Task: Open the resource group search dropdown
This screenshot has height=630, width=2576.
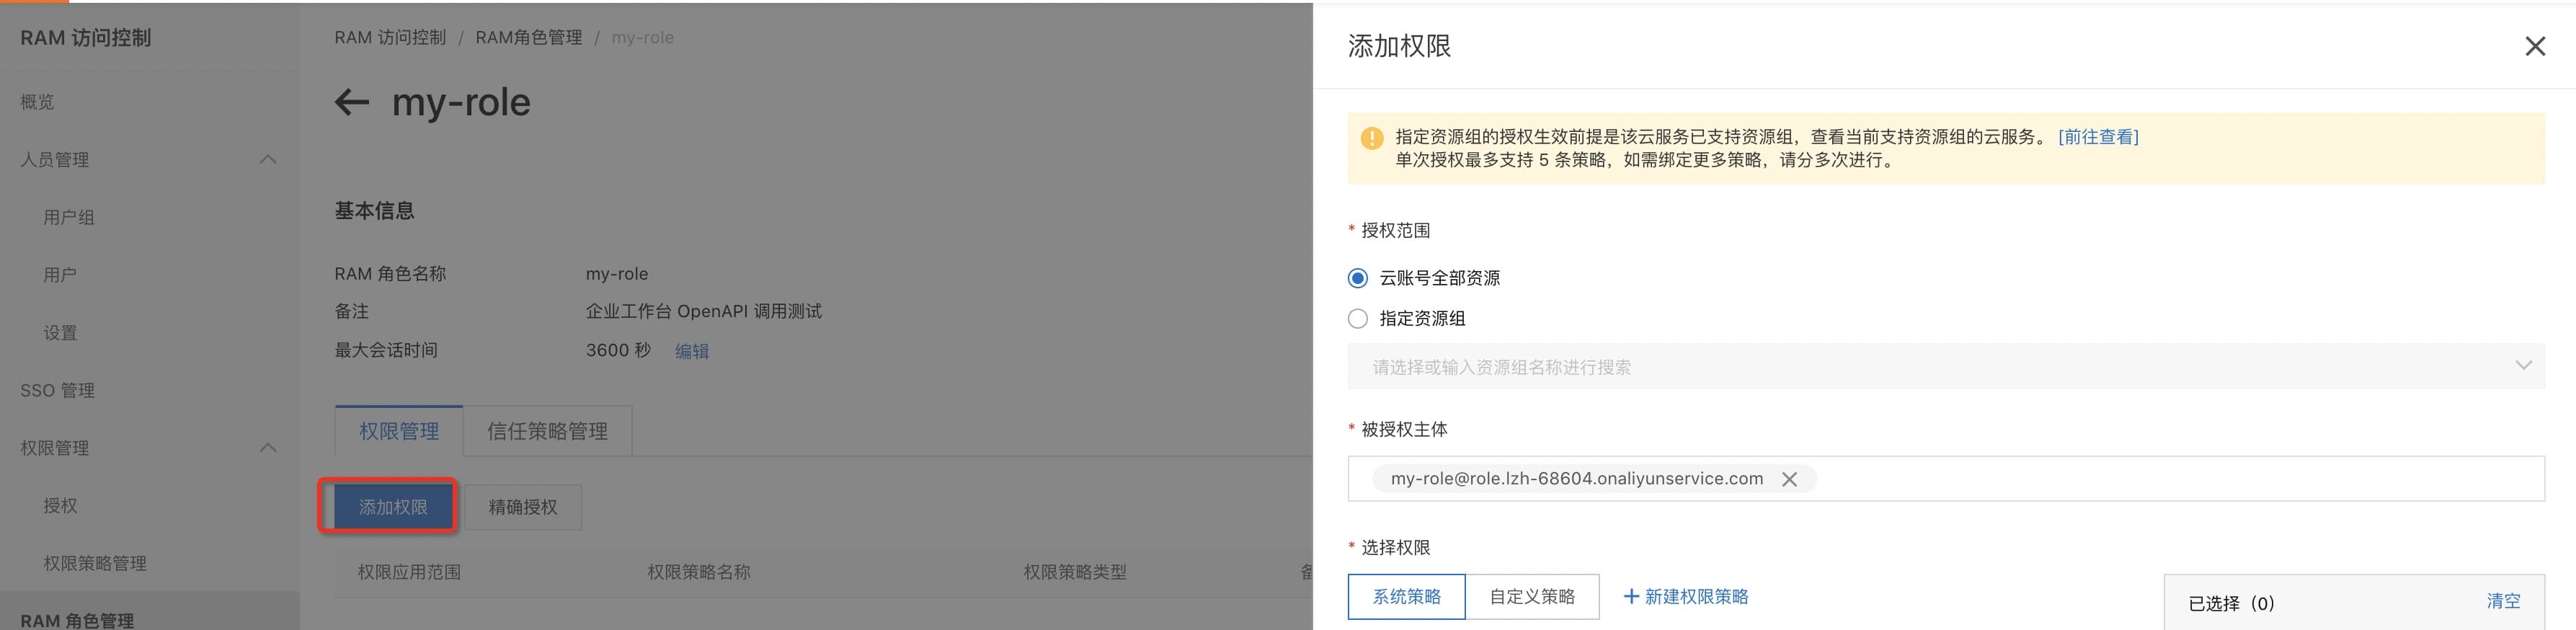Action: [x=1945, y=366]
